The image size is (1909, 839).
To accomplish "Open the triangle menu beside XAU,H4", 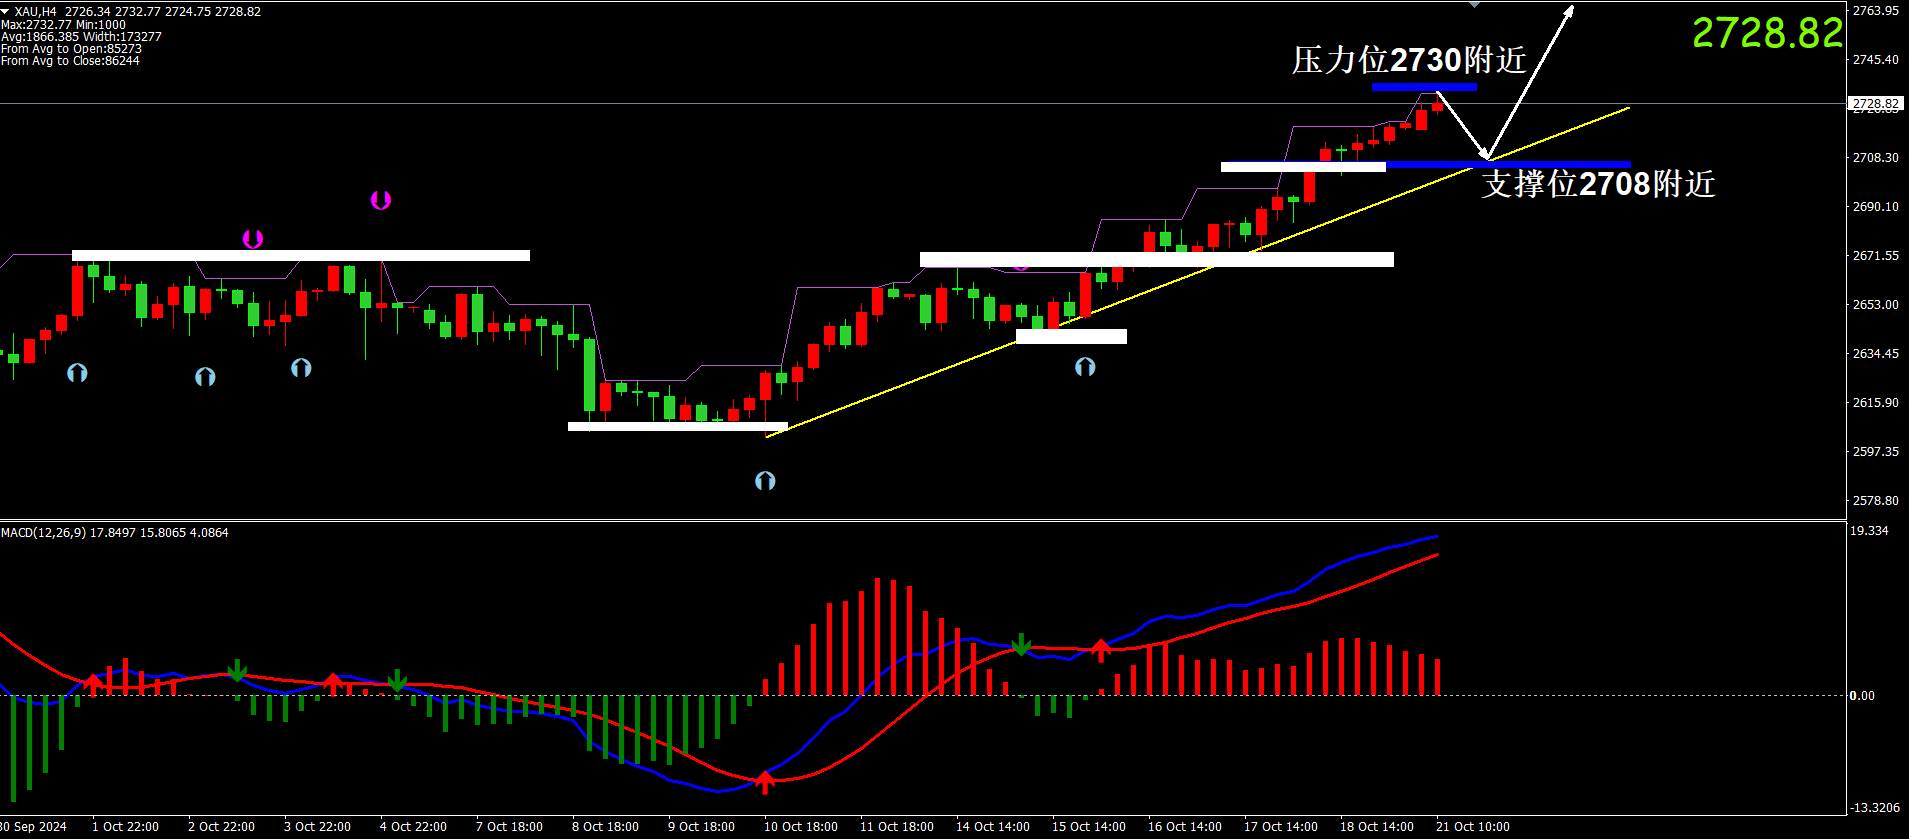I will [5, 11].
